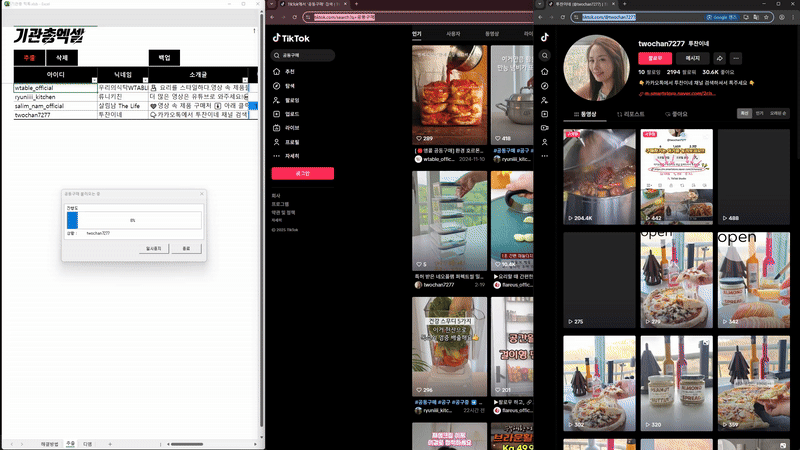Bookmark the profile page with the star icon
The width and height of the screenshot is (800, 450).
(766, 17)
